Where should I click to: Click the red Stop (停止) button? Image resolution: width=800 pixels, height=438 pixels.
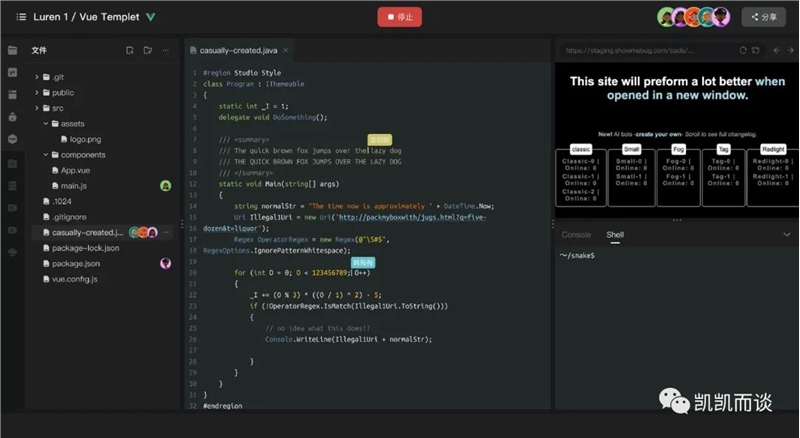click(x=399, y=17)
